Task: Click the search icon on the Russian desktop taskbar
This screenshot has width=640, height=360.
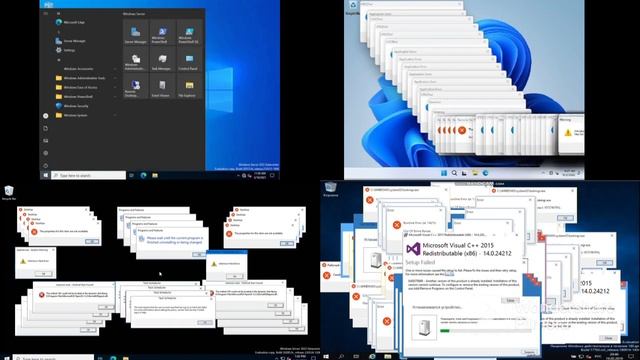Action: point(341,356)
